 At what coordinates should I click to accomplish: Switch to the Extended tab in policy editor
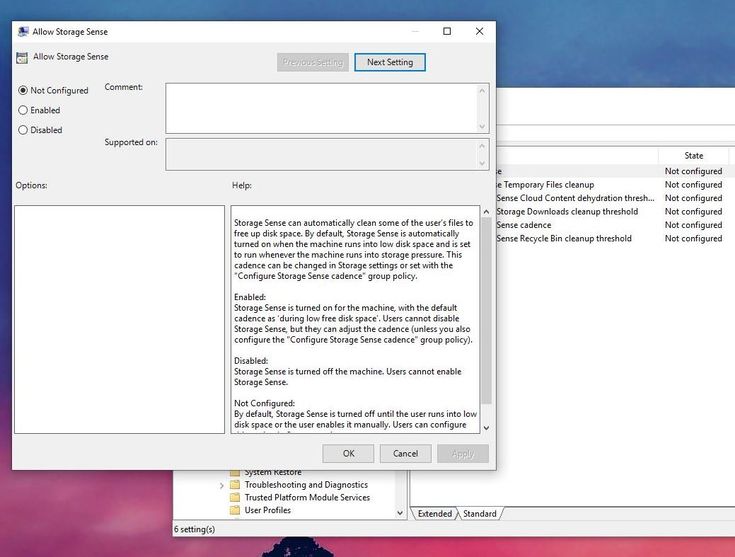435,513
